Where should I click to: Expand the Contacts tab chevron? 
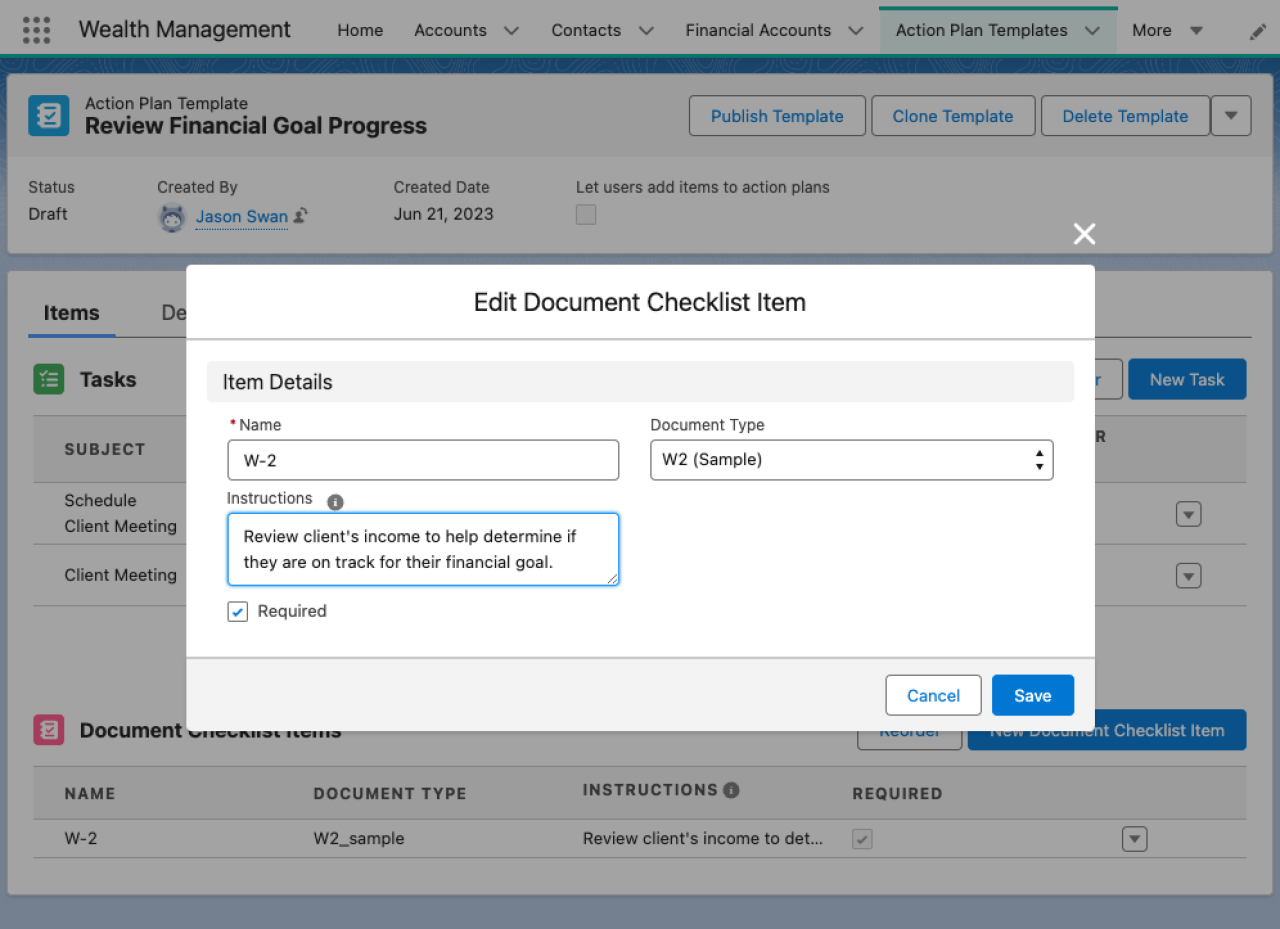(x=646, y=31)
